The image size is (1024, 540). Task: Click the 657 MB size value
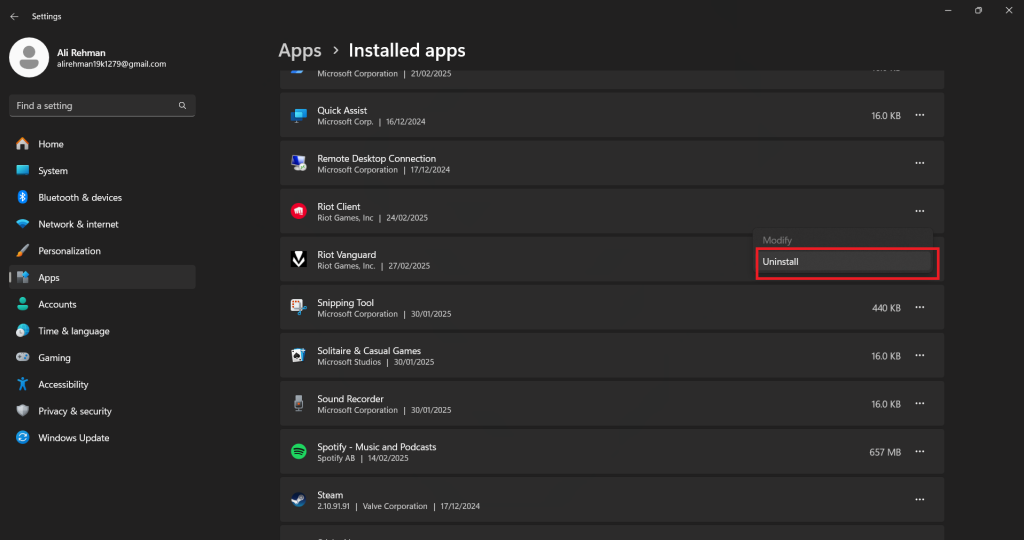[x=885, y=452]
